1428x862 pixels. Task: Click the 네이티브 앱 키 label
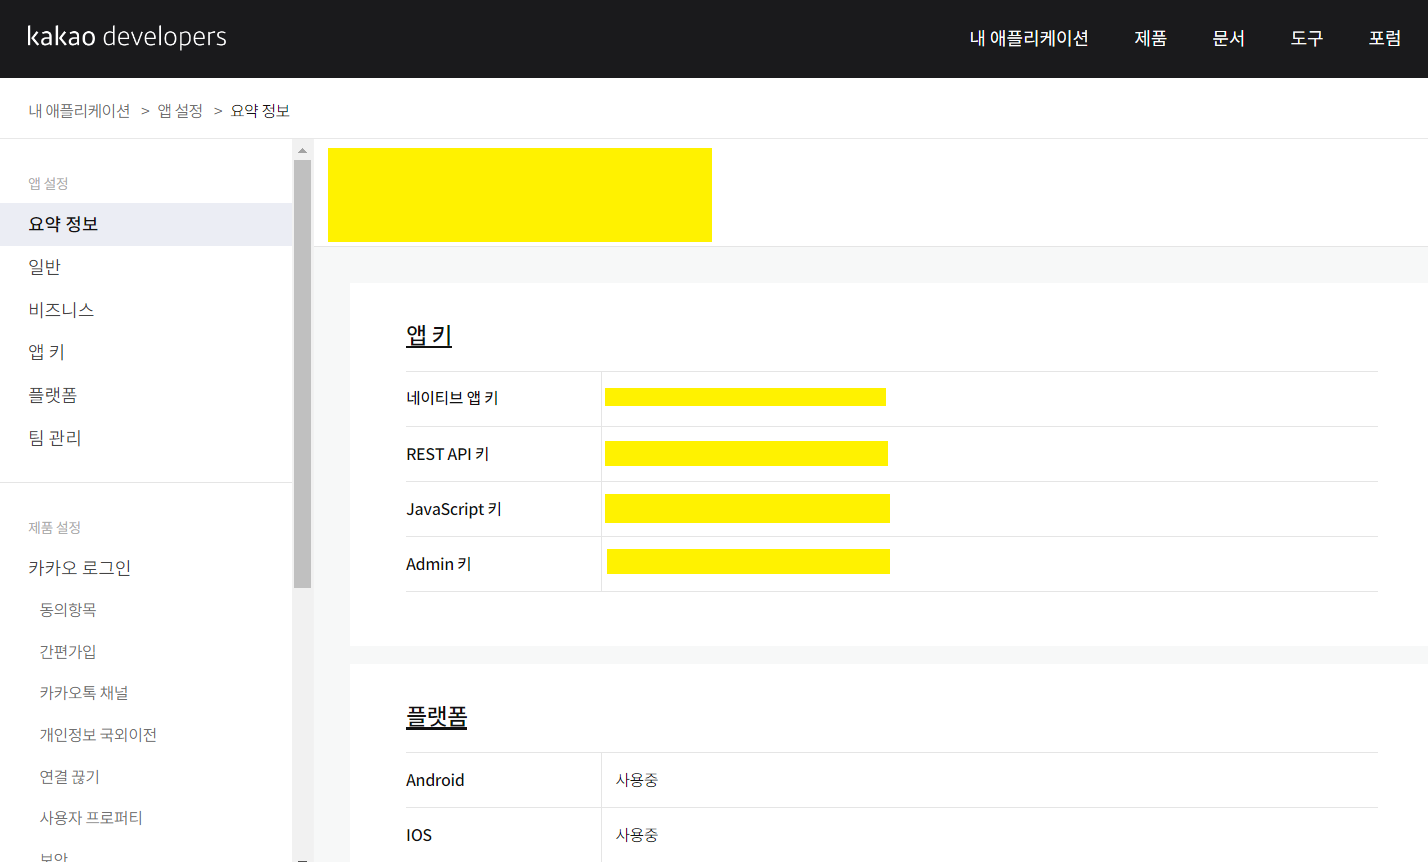pyautogui.click(x=452, y=398)
